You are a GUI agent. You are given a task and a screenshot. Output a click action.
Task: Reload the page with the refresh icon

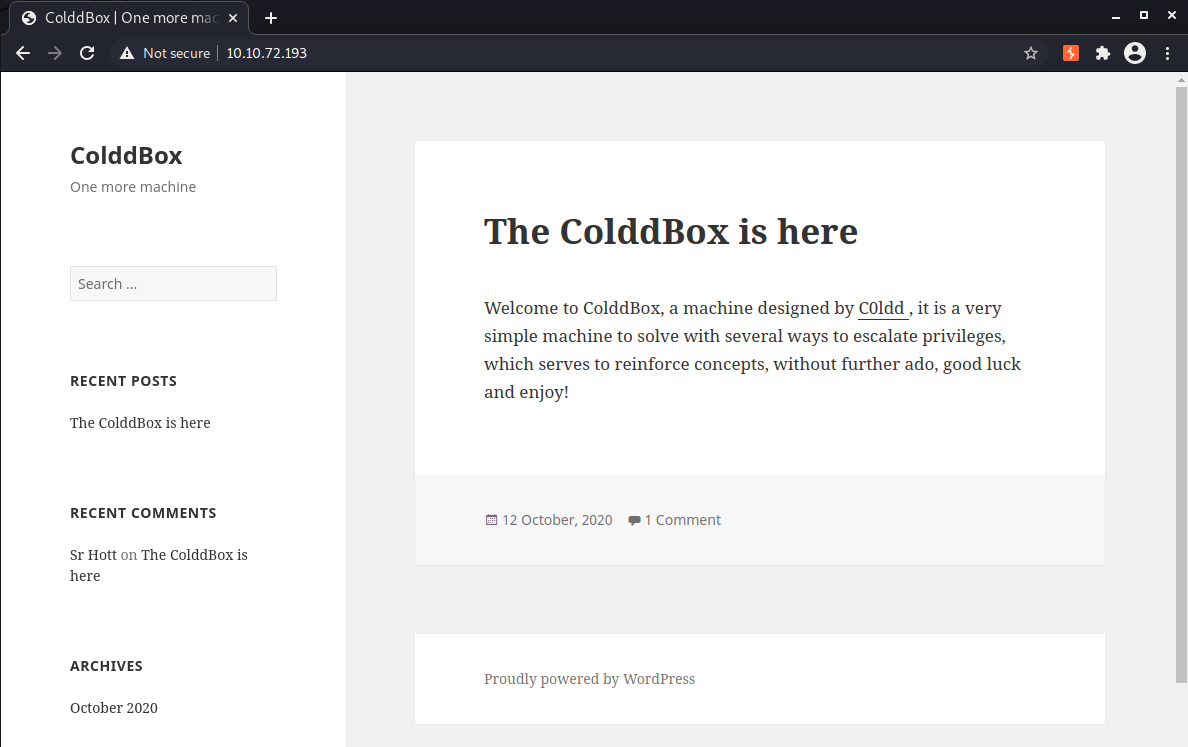[87, 53]
